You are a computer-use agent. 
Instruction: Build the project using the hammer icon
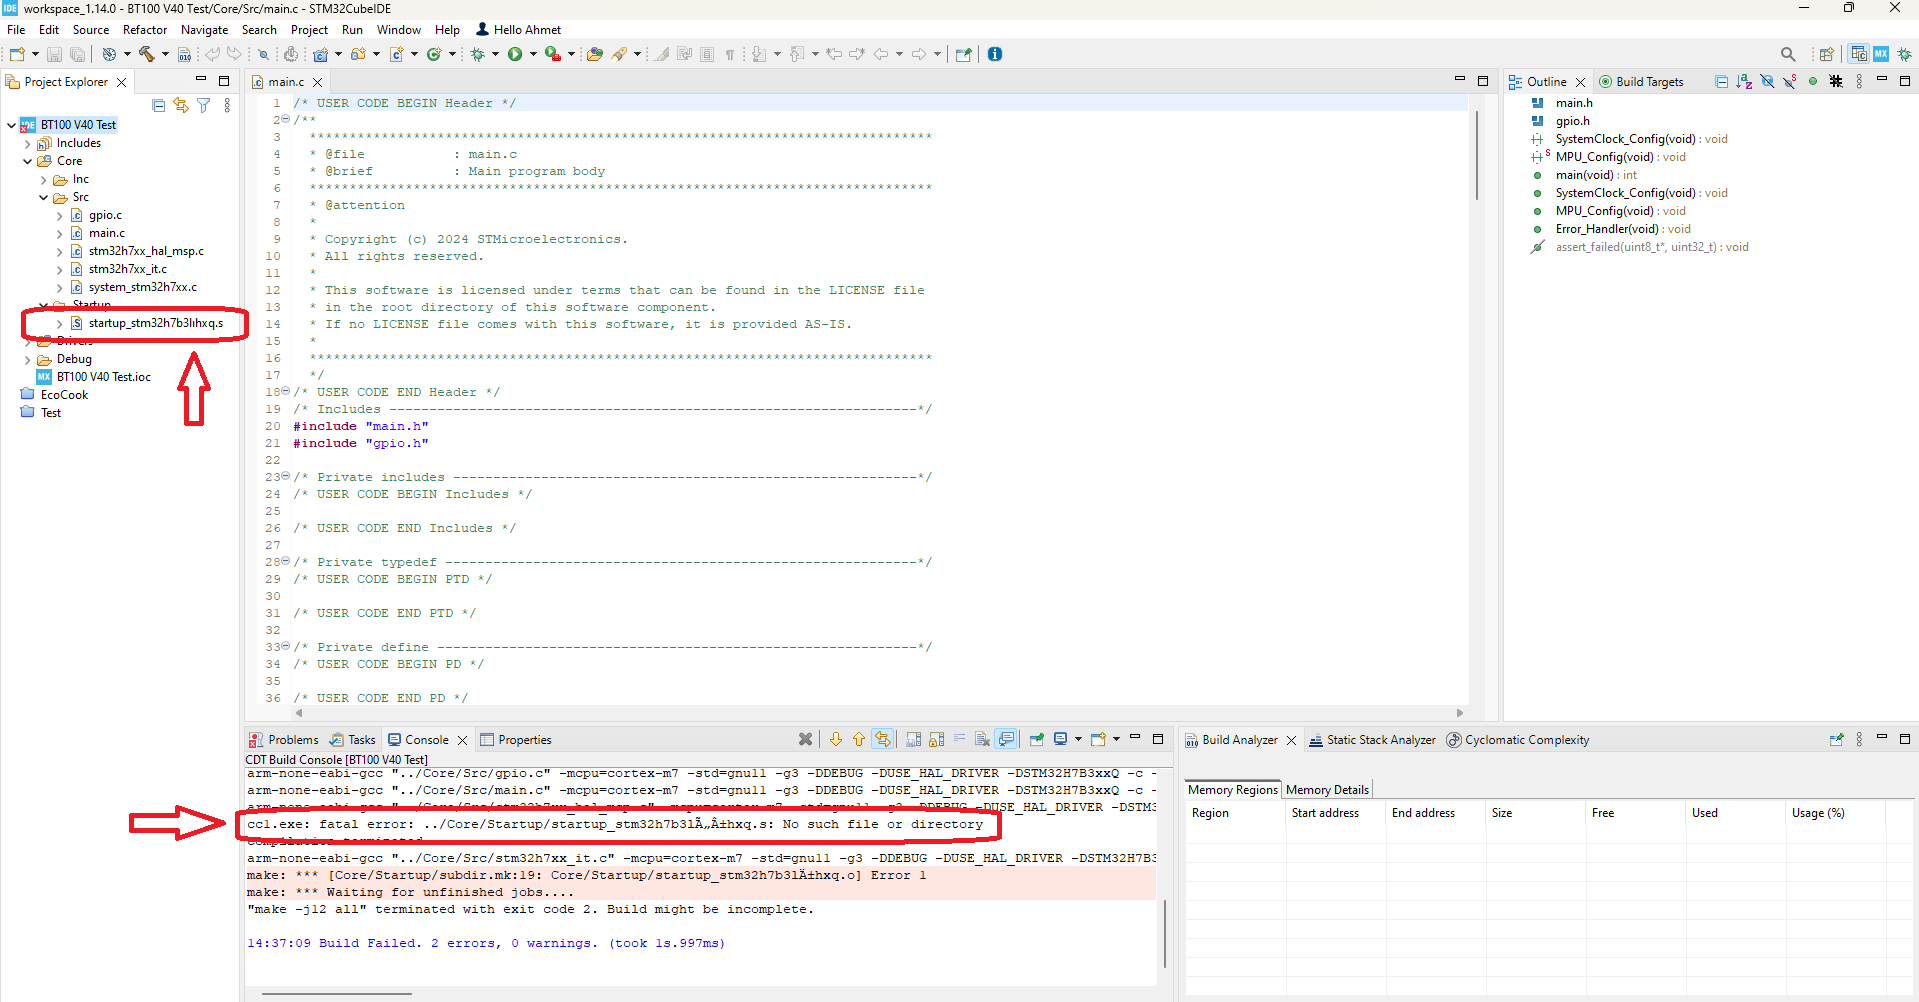coord(147,54)
